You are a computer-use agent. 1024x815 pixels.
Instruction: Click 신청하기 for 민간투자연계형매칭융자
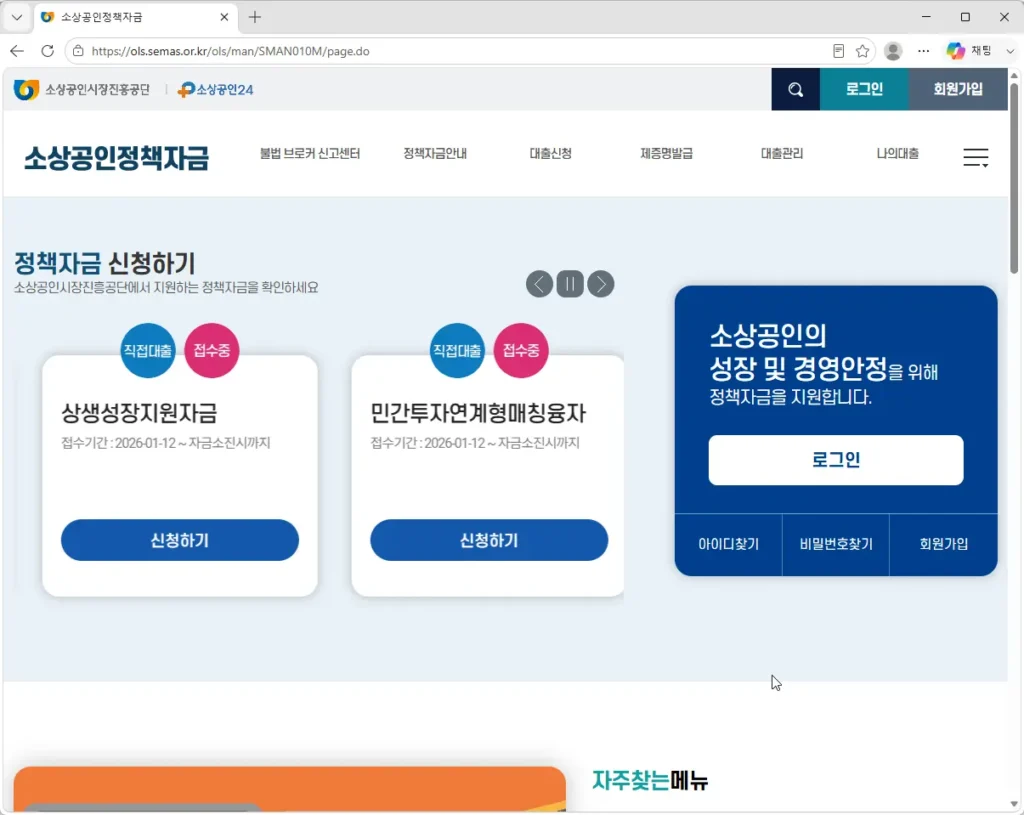[x=489, y=540]
